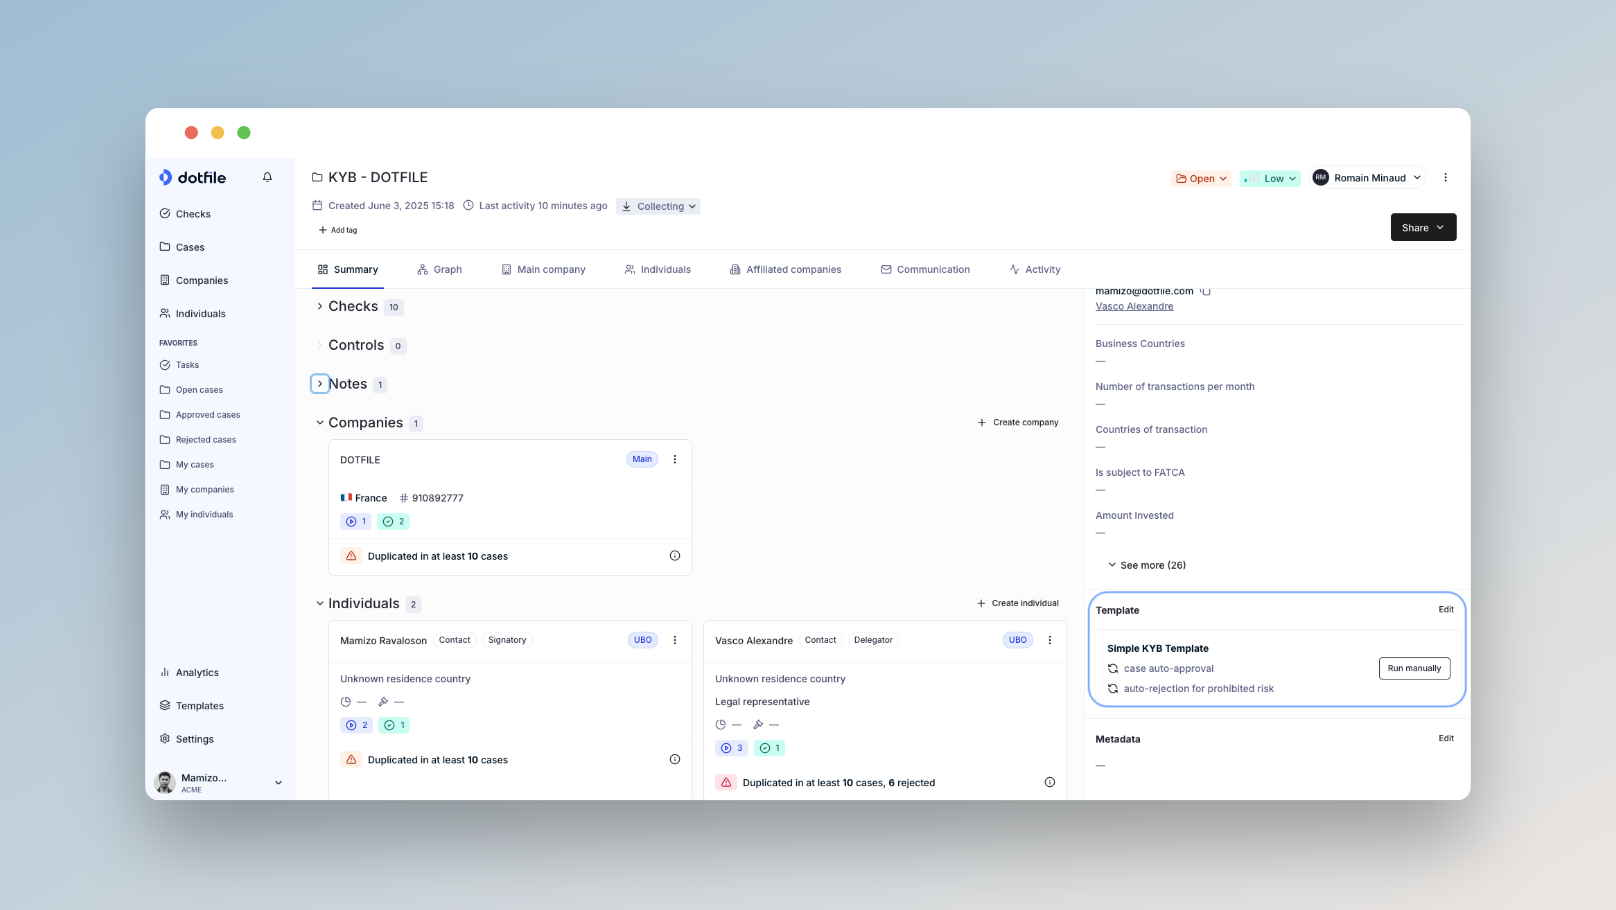Open Mamizo Ravaloson card options menu
Viewport: 1616px width, 910px height.
point(675,640)
